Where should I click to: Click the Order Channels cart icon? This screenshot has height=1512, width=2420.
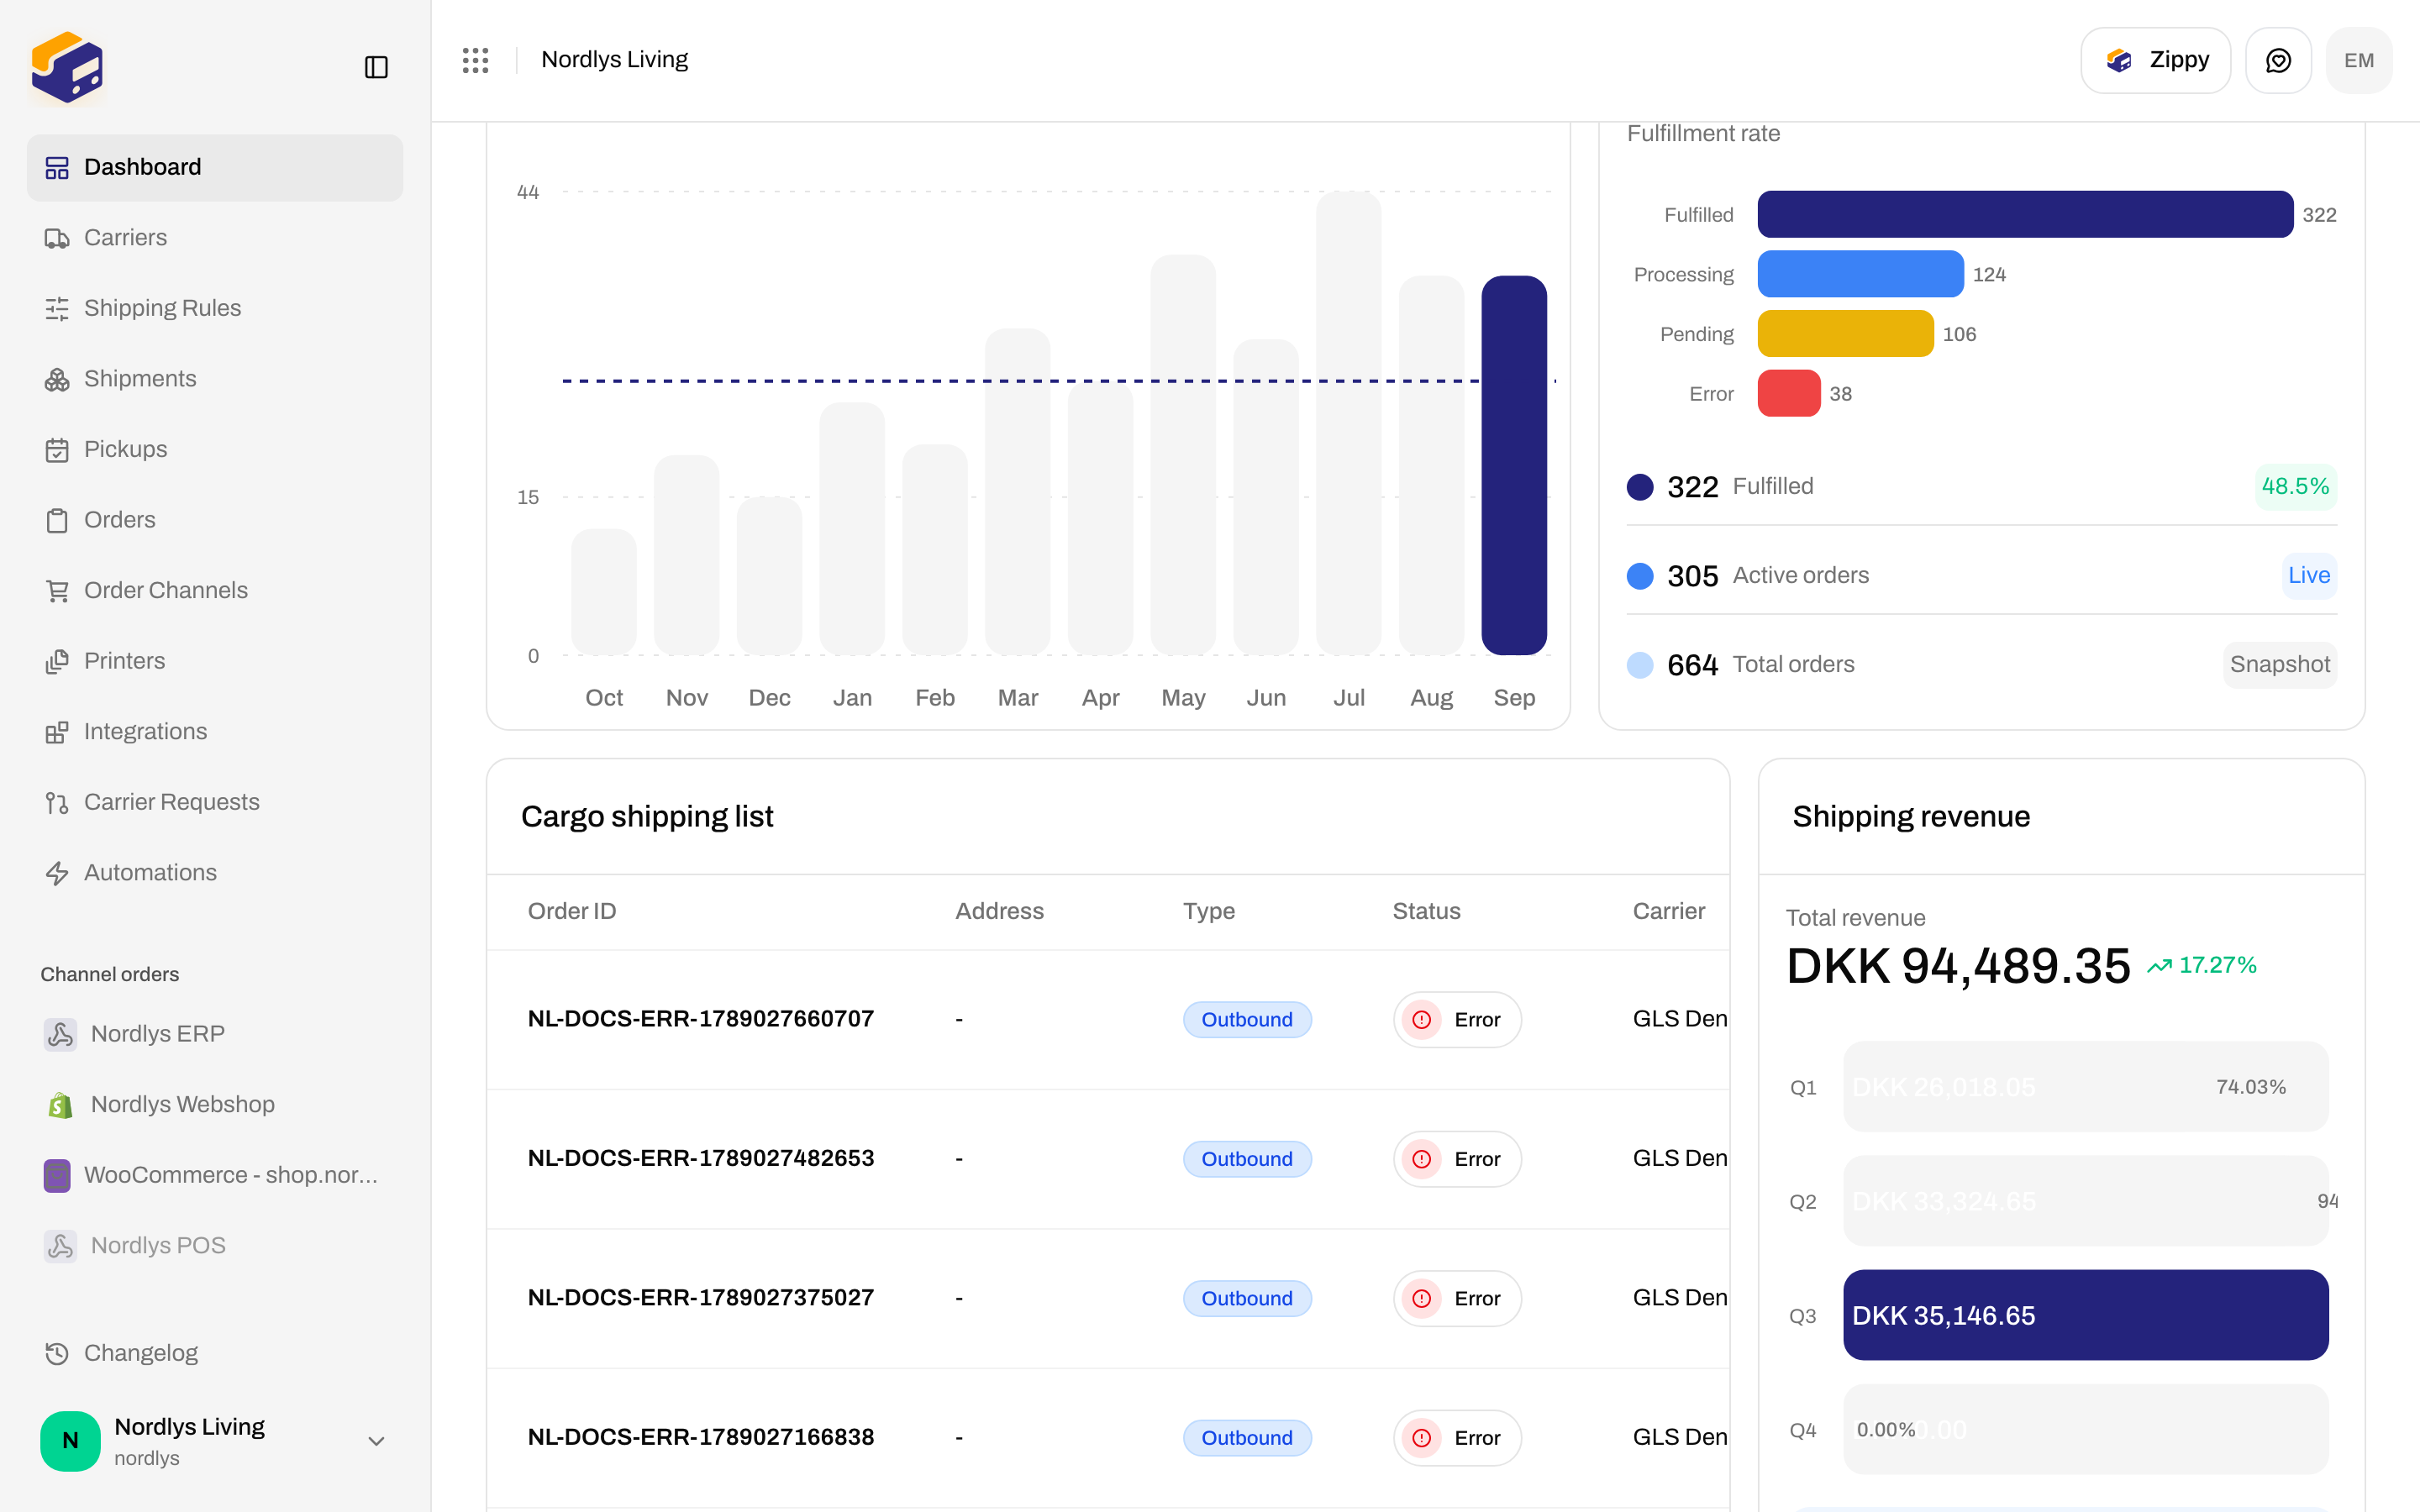point(57,591)
